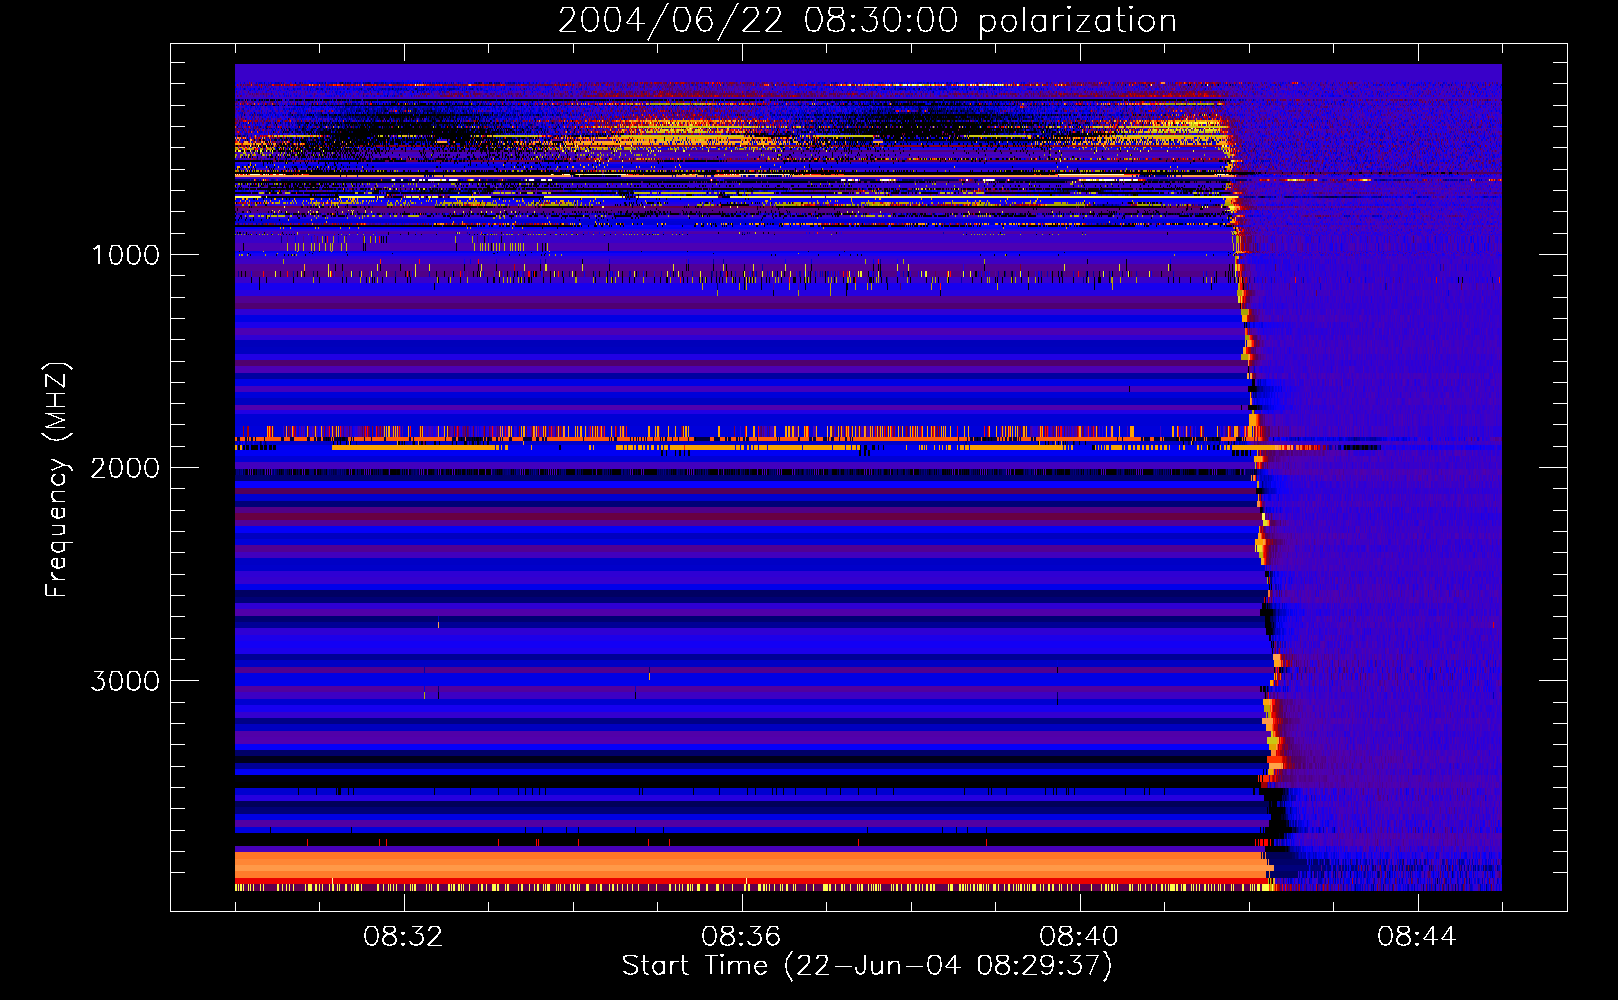Select the 1000 frequency axis label
Screen dimensions: 1618x1000
(125, 255)
